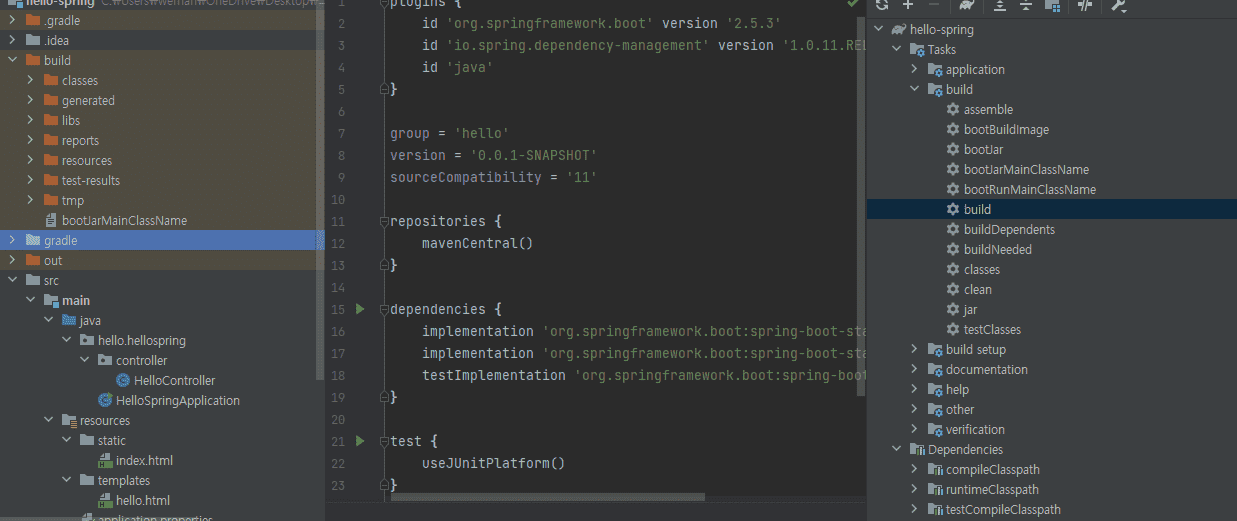
Task: Expand the testCompileClasspath dependencies
Action: 915,510
